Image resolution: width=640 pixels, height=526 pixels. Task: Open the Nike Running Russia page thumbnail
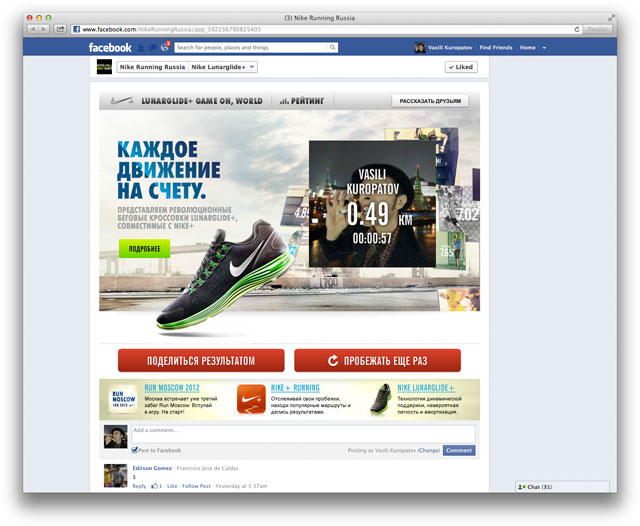[104, 67]
